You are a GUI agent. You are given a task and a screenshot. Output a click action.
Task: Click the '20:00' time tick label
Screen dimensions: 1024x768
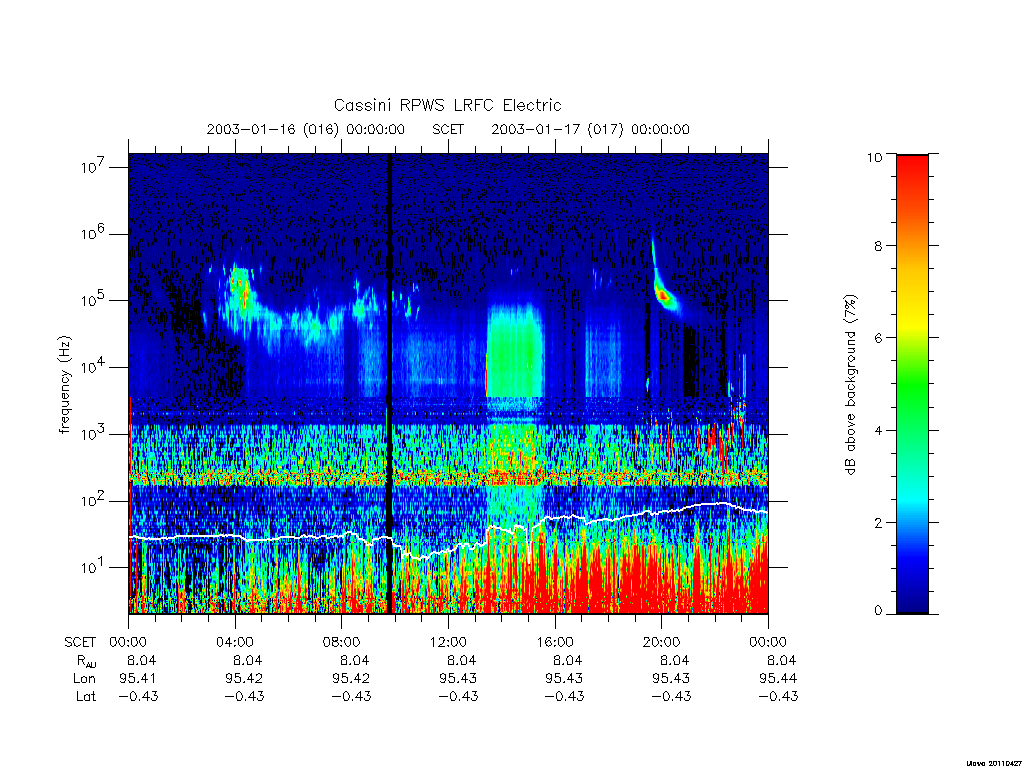click(662, 642)
